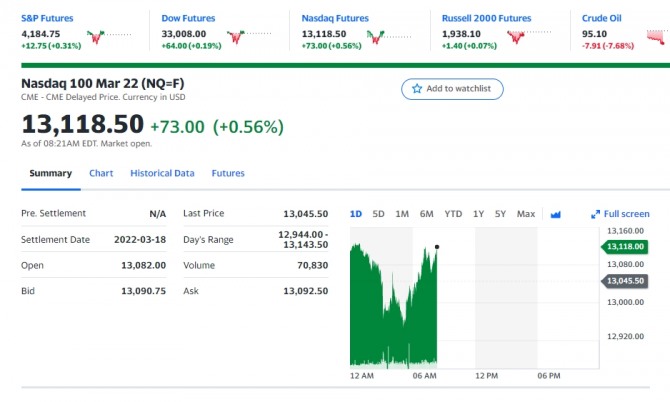Go to the Futures tab
Screen dimensions: 670x402
coord(228,173)
